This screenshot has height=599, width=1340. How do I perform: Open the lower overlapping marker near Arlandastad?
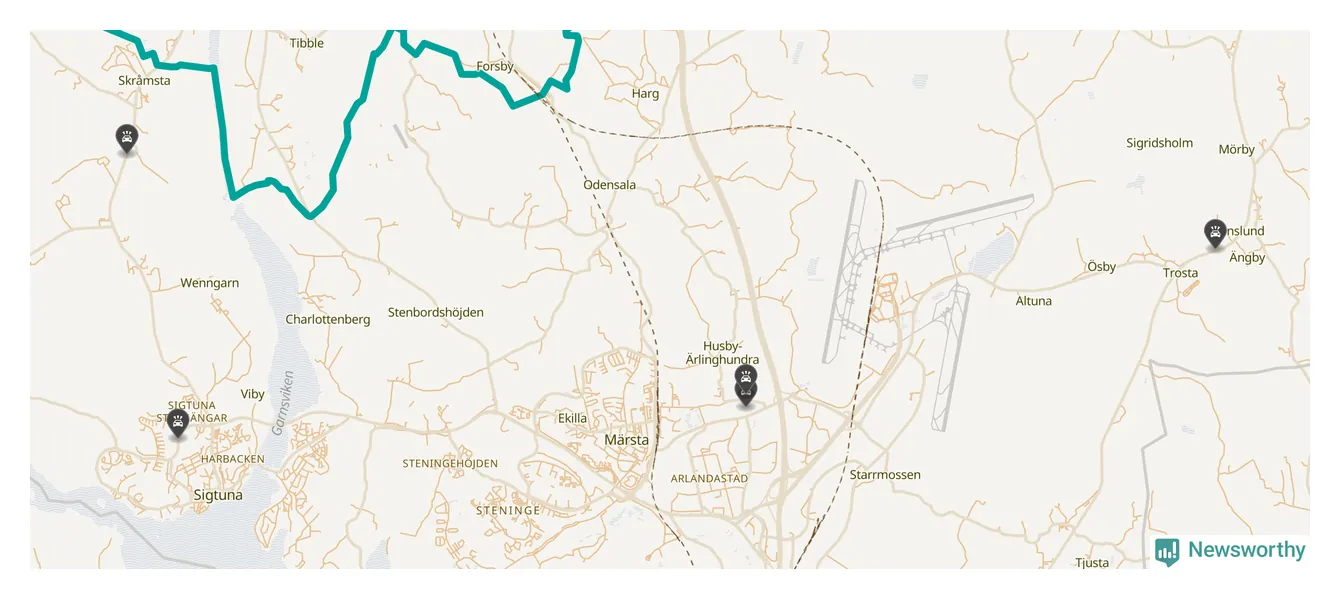coord(745,396)
